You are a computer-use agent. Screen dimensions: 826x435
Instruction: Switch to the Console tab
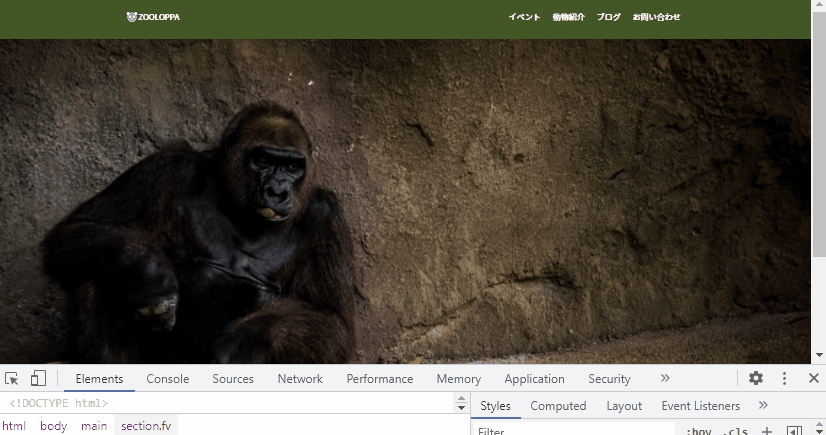pyautogui.click(x=168, y=379)
